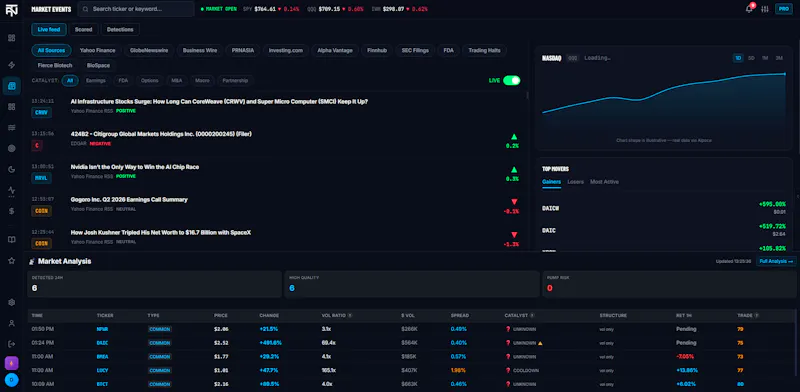The width and height of the screenshot is (800, 392).
Task: Click the PRO badge
Action: click(x=783, y=9)
